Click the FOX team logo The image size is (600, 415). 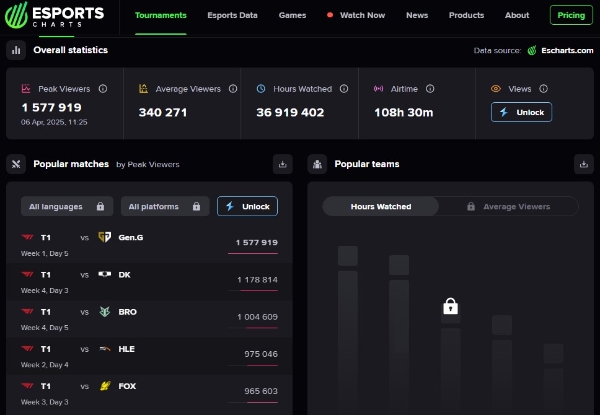tap(105, 386)
